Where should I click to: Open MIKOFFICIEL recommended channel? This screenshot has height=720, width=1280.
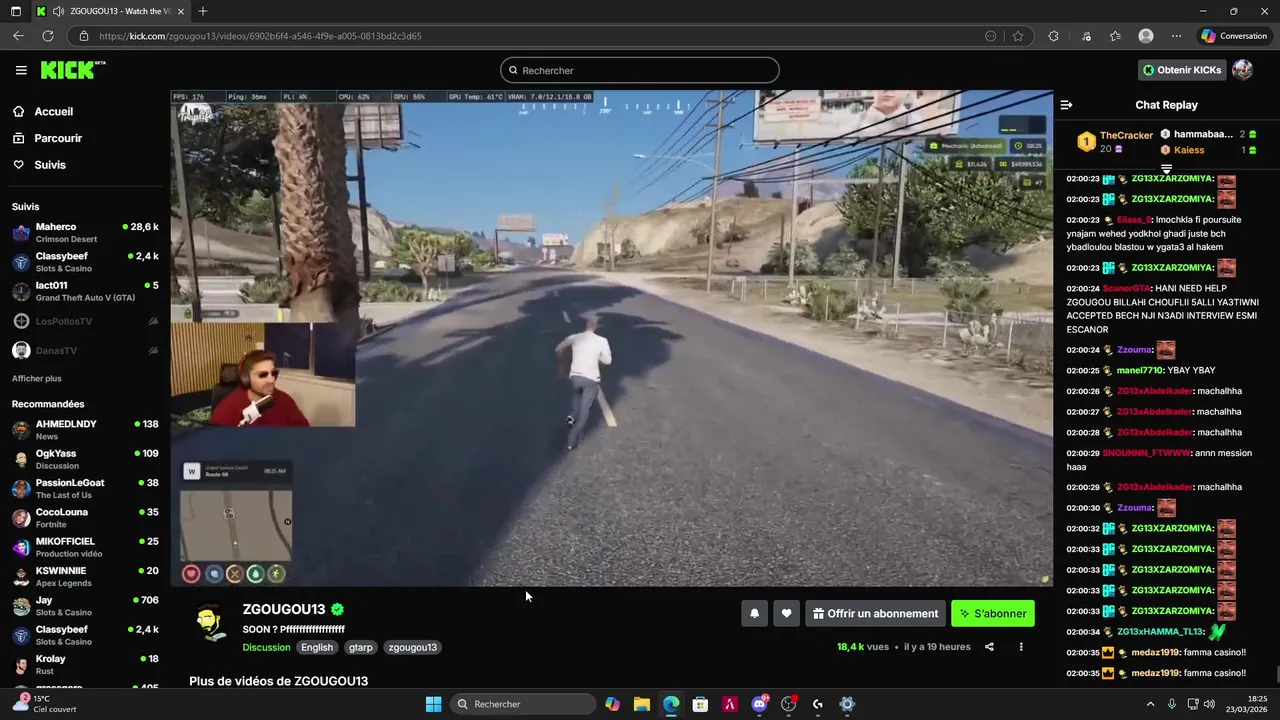pyautogui.click(x=85, y=547)
